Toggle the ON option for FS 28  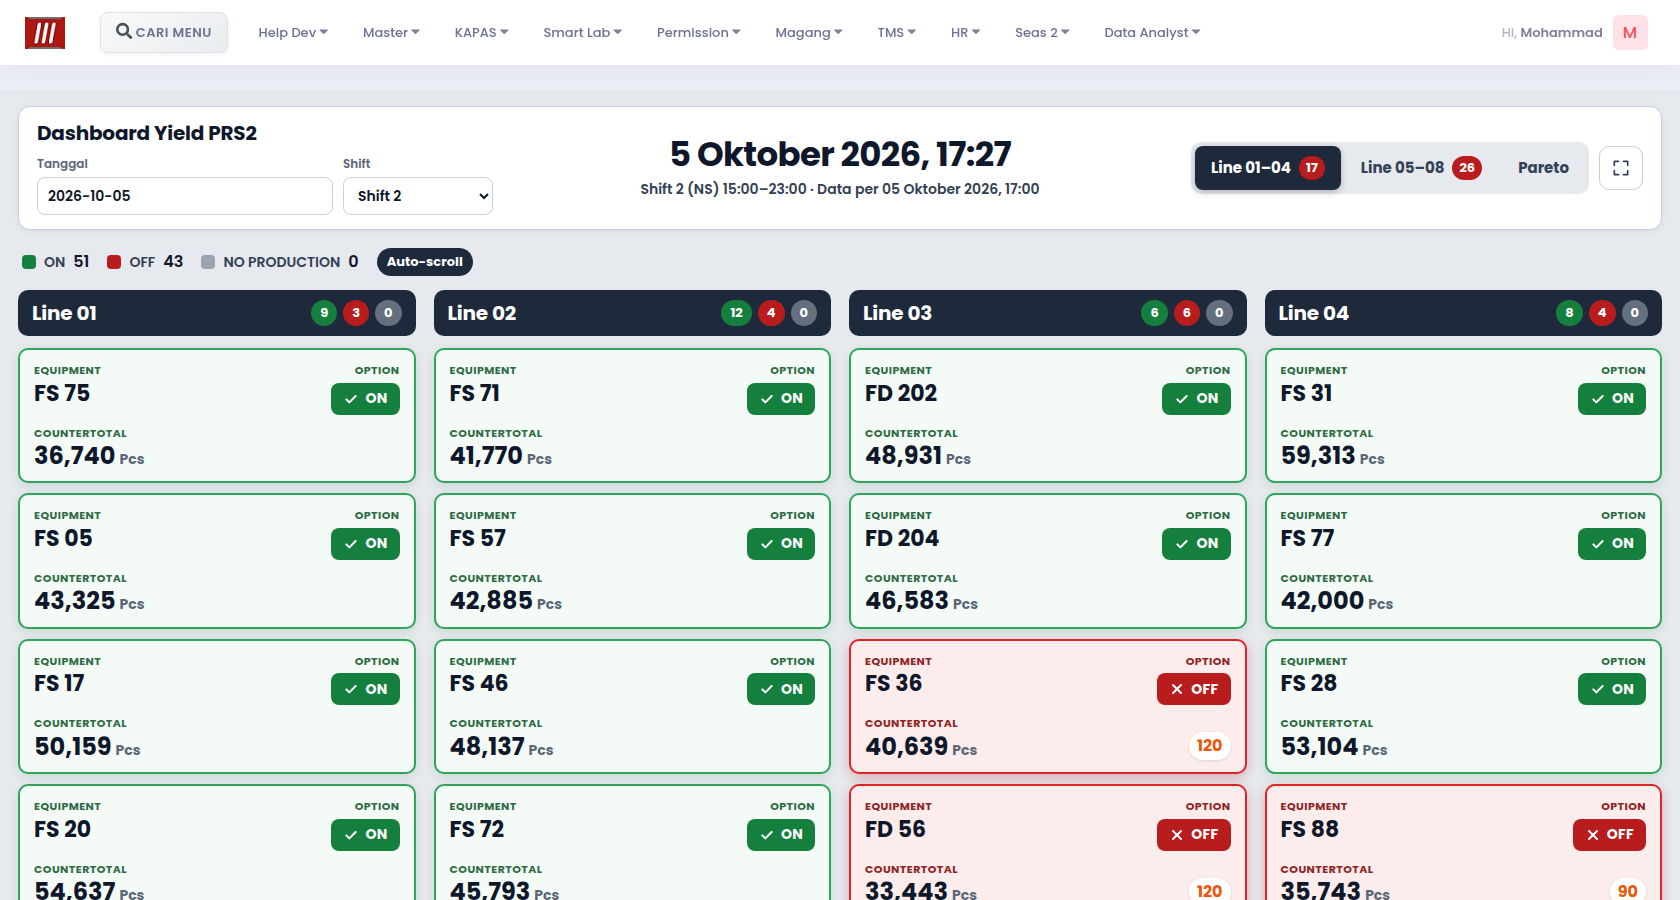pyautogui.click(x=1612, y=689)
